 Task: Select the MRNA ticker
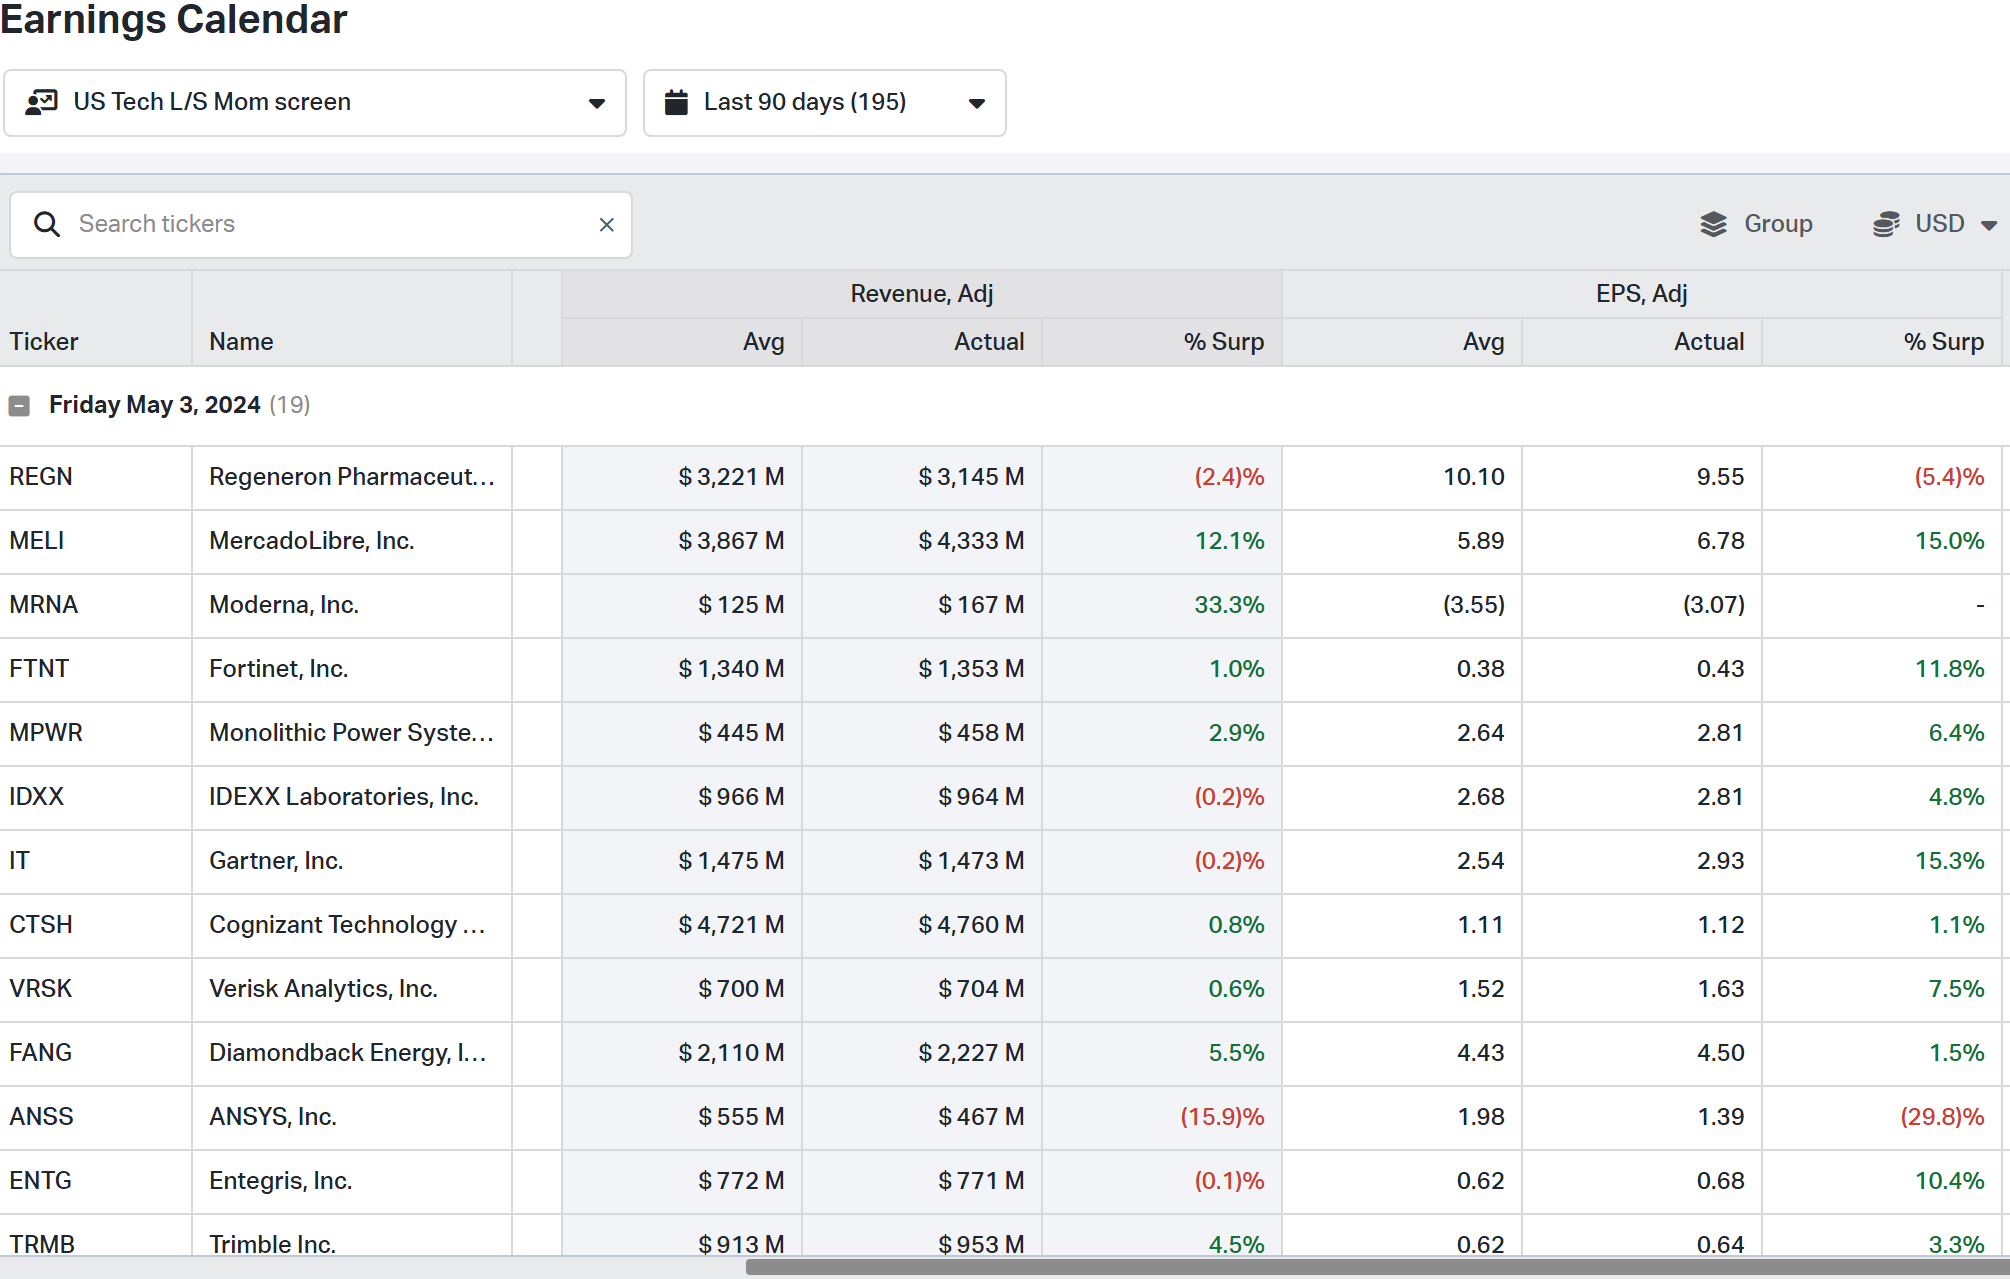pyautogui.click(x=44, y=605)
